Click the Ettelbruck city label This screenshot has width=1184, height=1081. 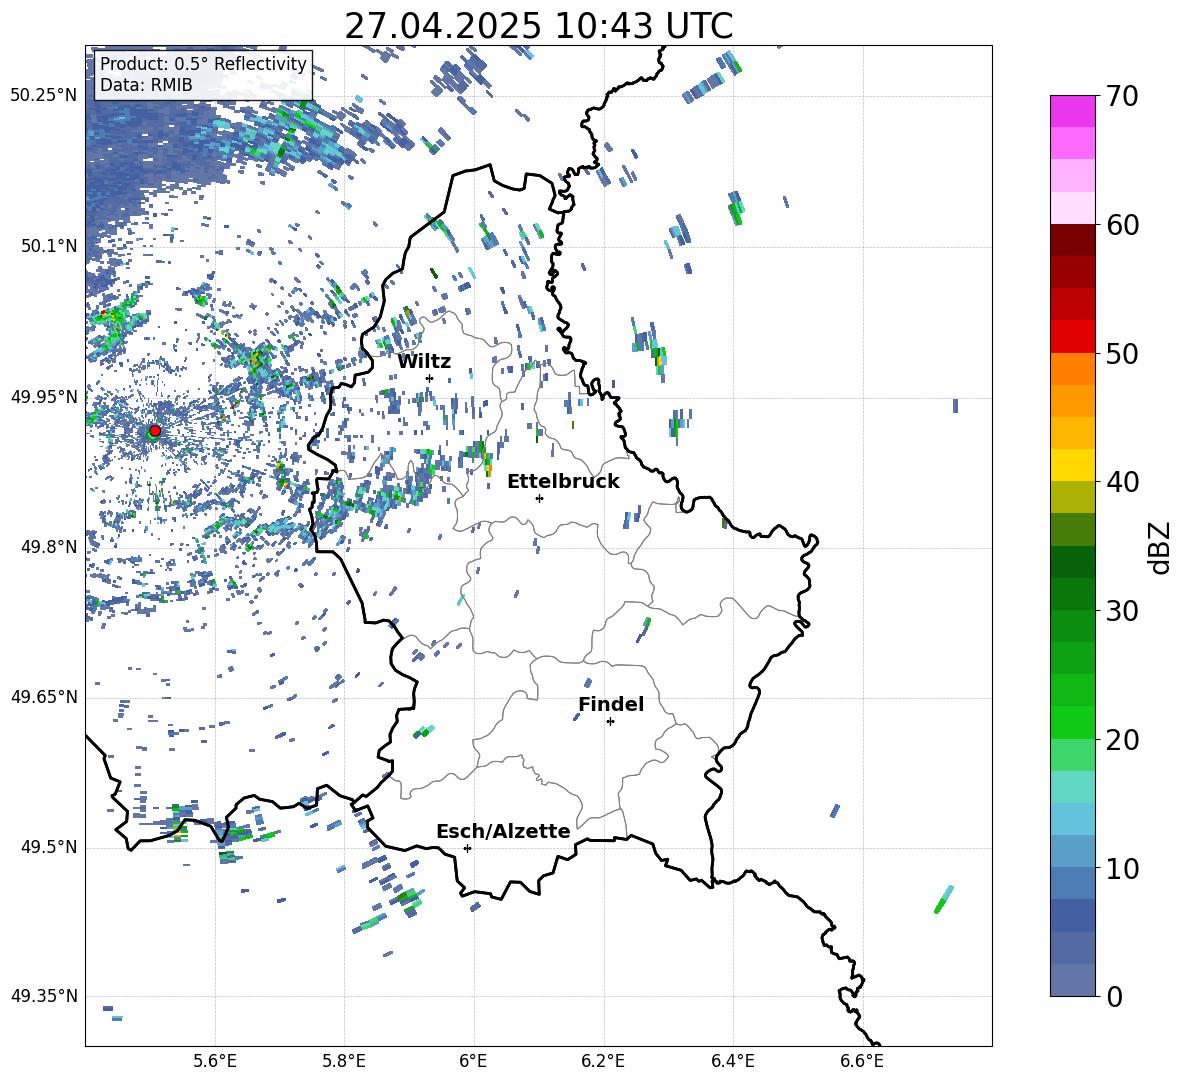tap(563, 482)
